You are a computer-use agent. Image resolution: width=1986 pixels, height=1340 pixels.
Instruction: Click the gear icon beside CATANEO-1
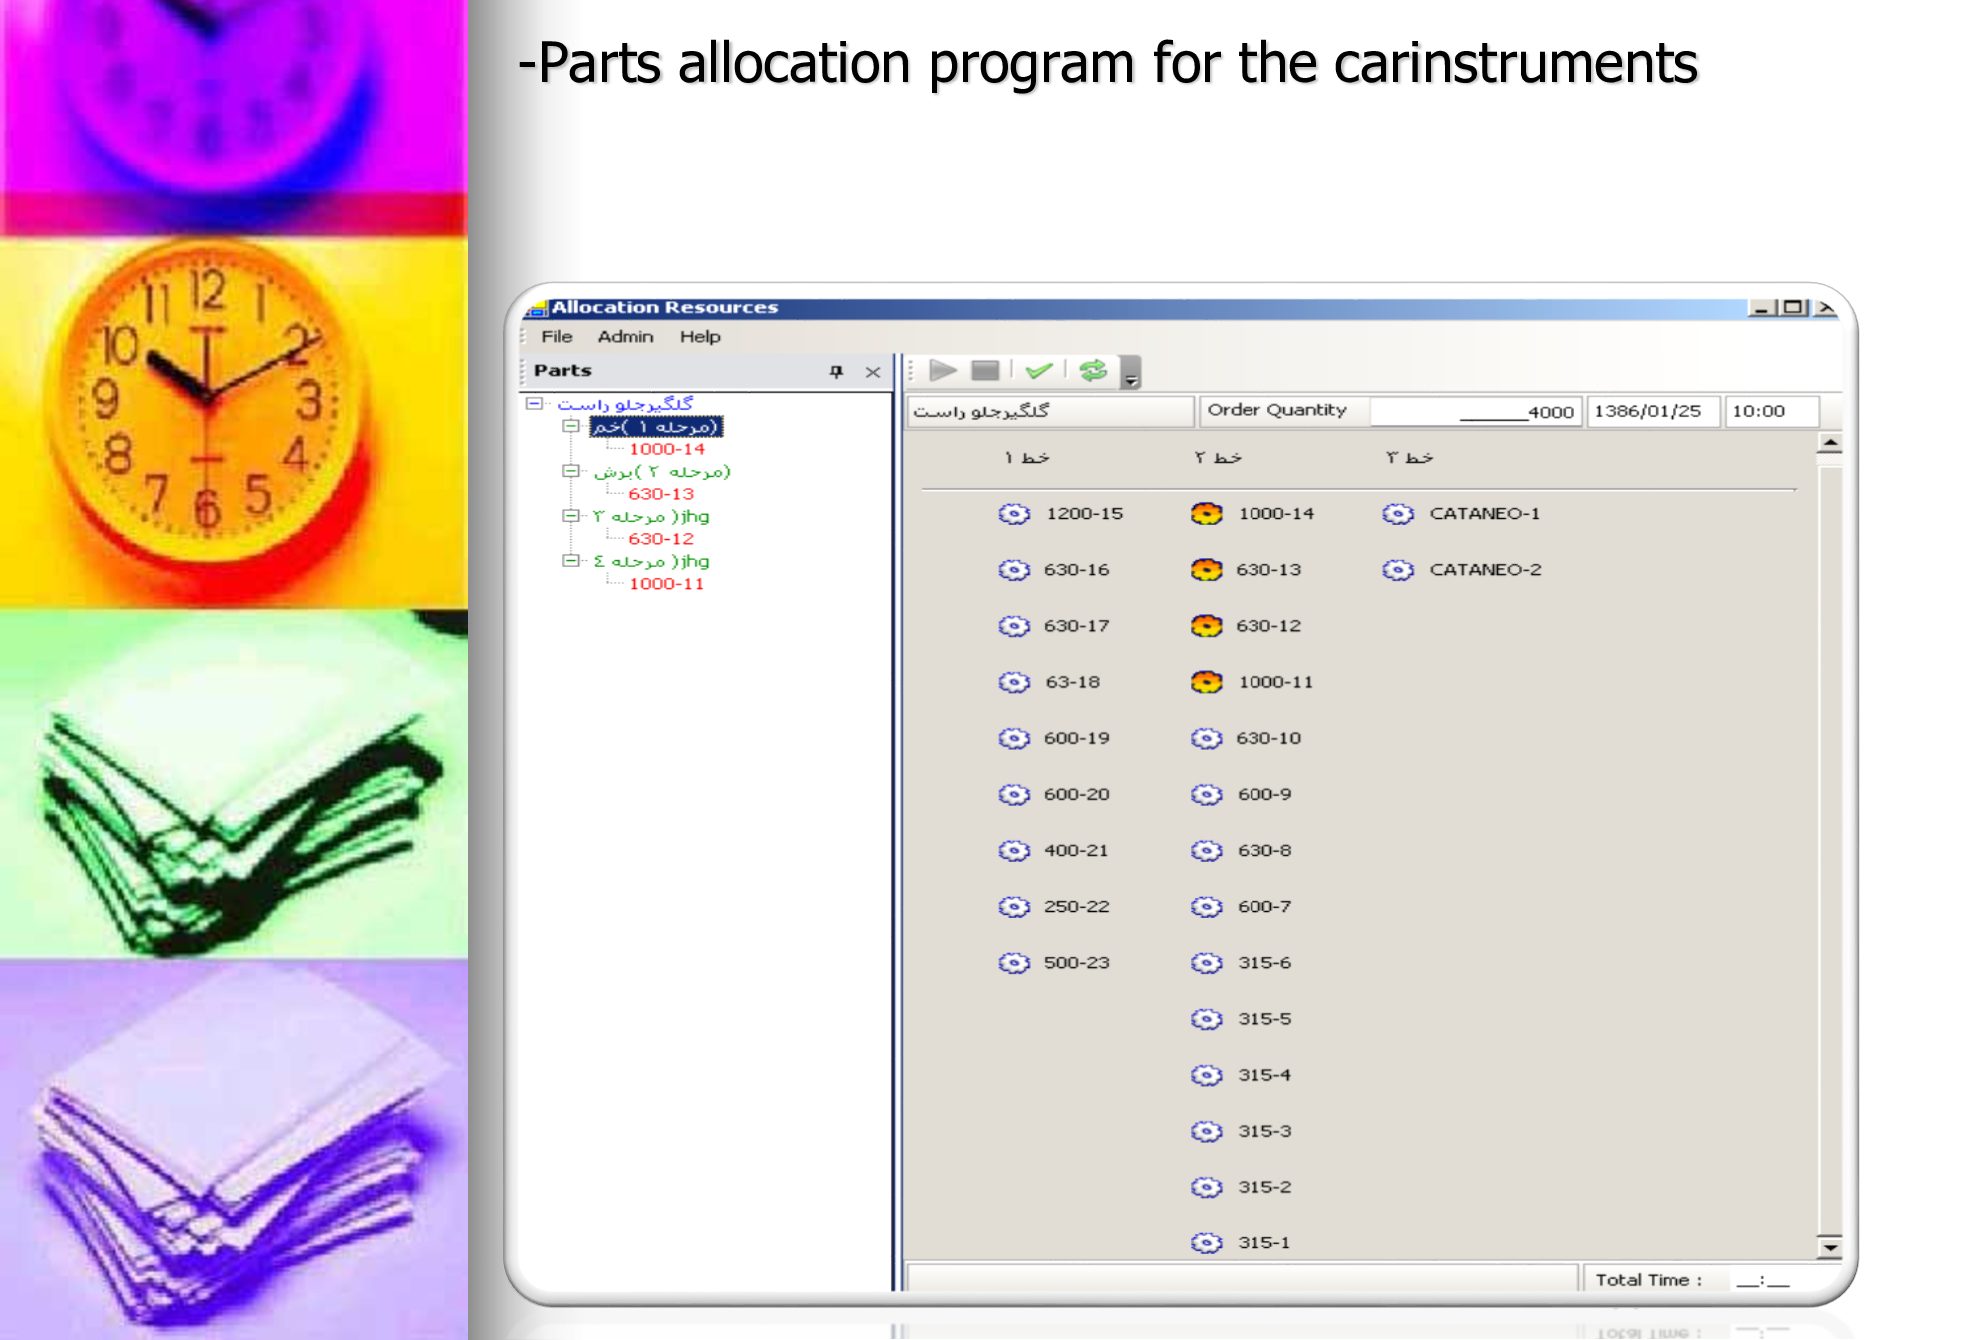coord(1398,514)
